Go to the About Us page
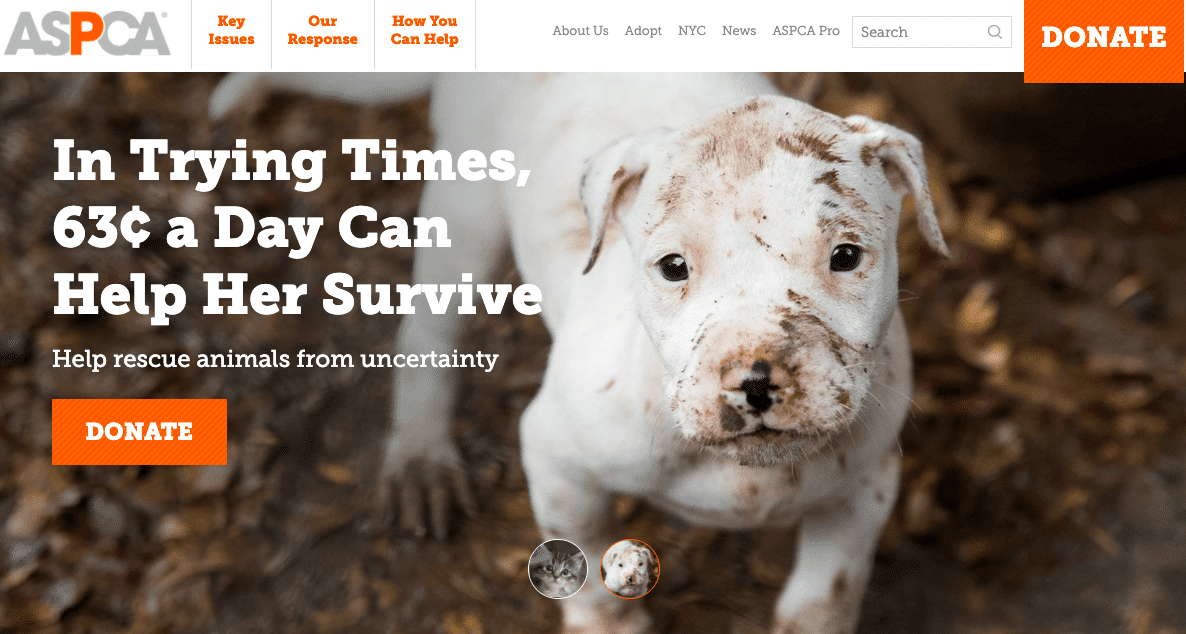Screen dimensions: 1186x634 coord(580,31)
